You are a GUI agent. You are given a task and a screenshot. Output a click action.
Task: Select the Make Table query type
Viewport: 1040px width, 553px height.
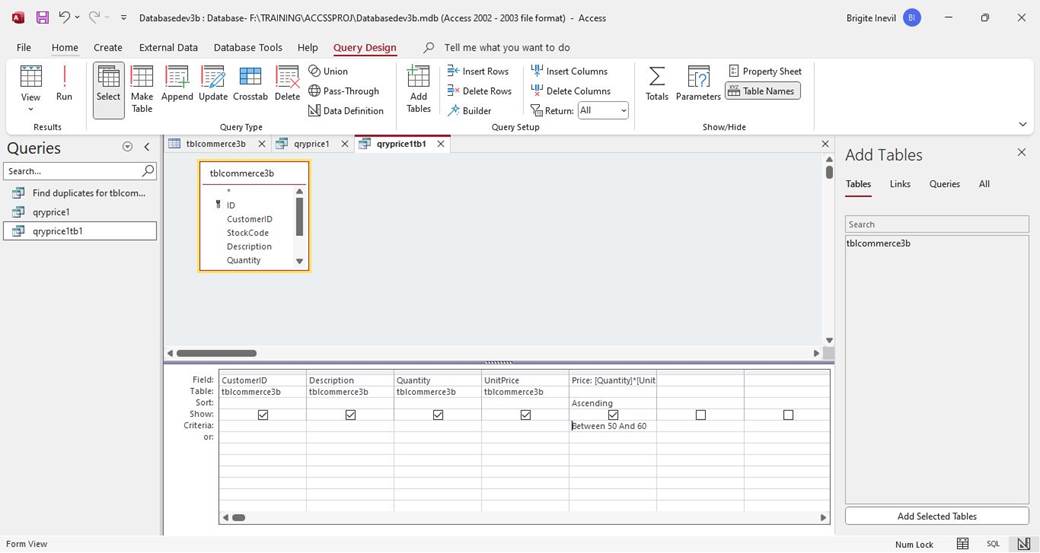tap(142, 88)
